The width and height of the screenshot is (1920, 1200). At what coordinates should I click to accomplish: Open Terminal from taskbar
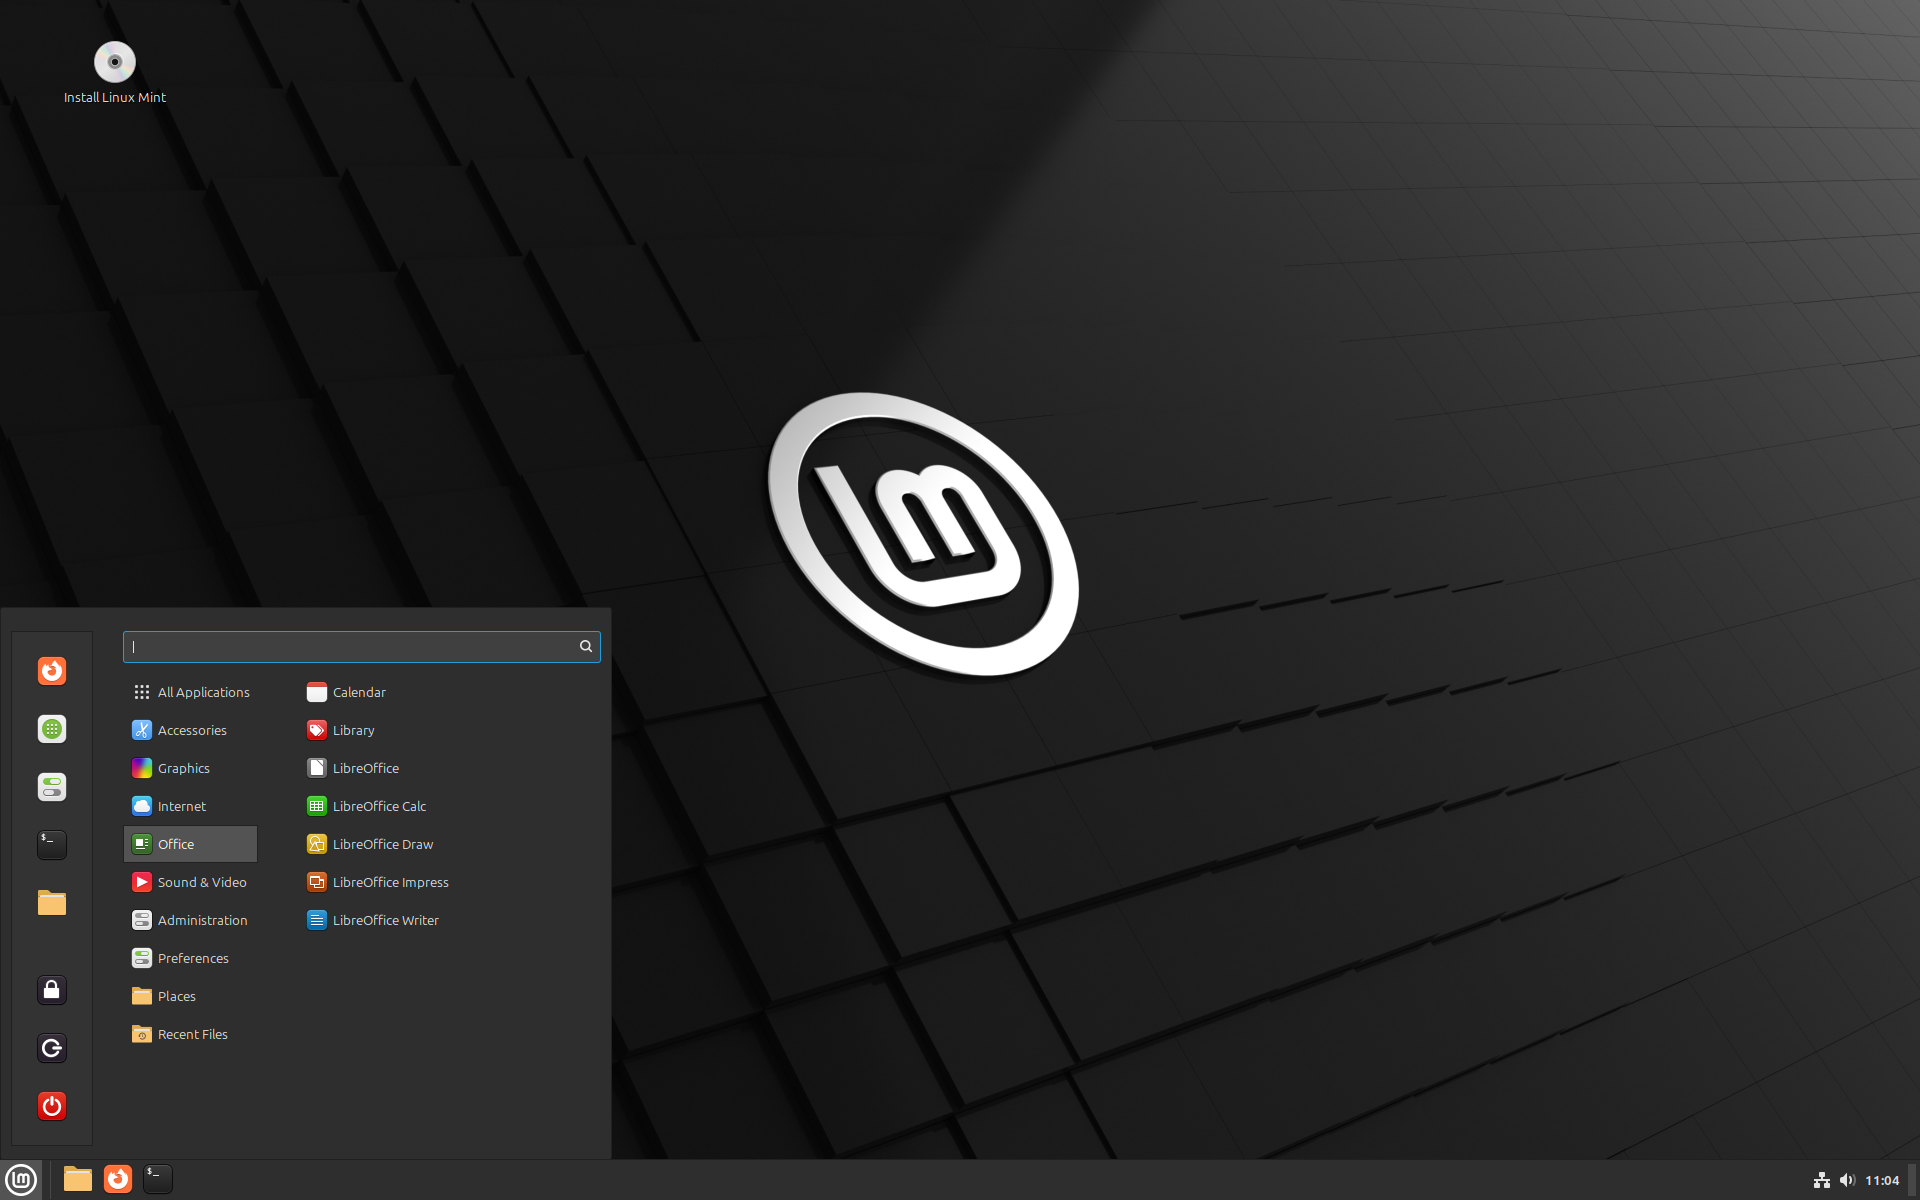click(156, 1178)
